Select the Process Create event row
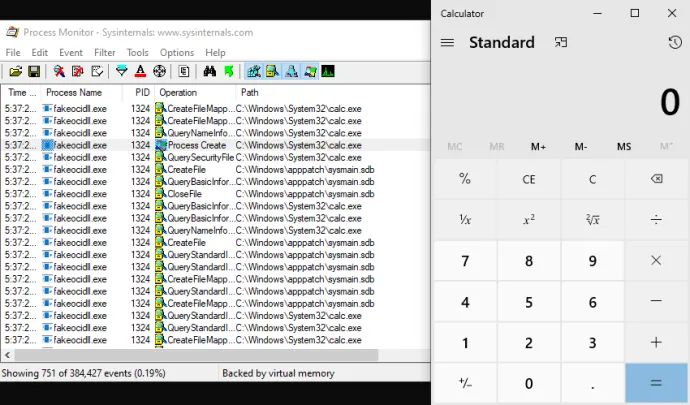Image resolution: width=690 pixels, height=405 pixels. pyautogui.click(x=200, y=145)
